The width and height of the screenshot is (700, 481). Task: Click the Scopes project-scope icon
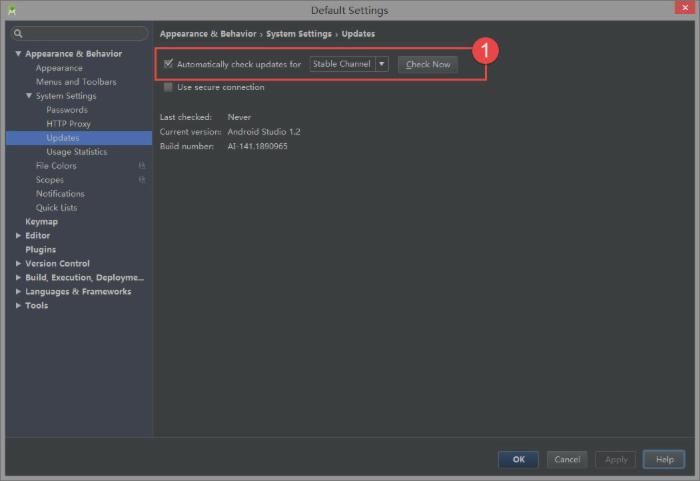tap(142, 180)
